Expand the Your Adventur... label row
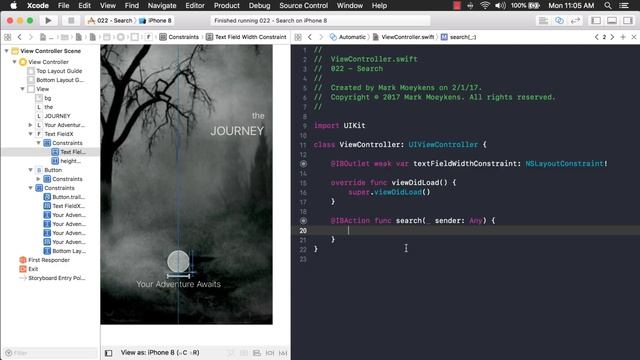Viewport: 640px width, 360px height. click(x=31, y=125)
